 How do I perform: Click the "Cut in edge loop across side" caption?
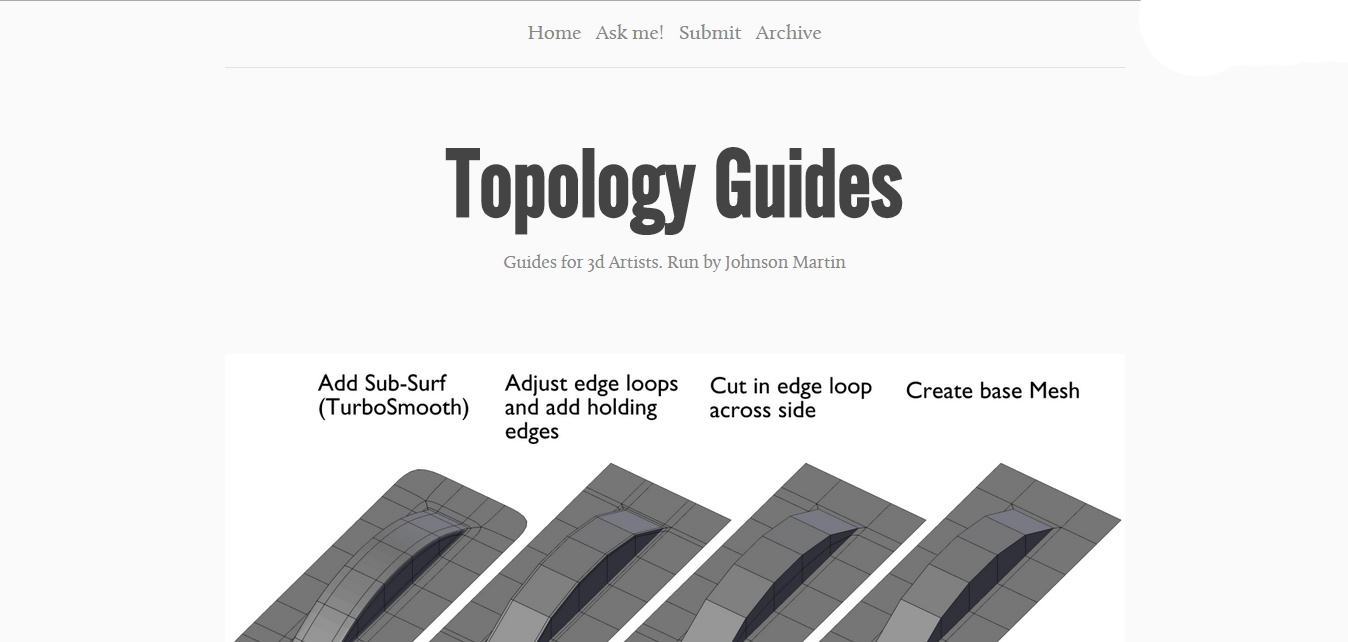click(x=790, y=397)
